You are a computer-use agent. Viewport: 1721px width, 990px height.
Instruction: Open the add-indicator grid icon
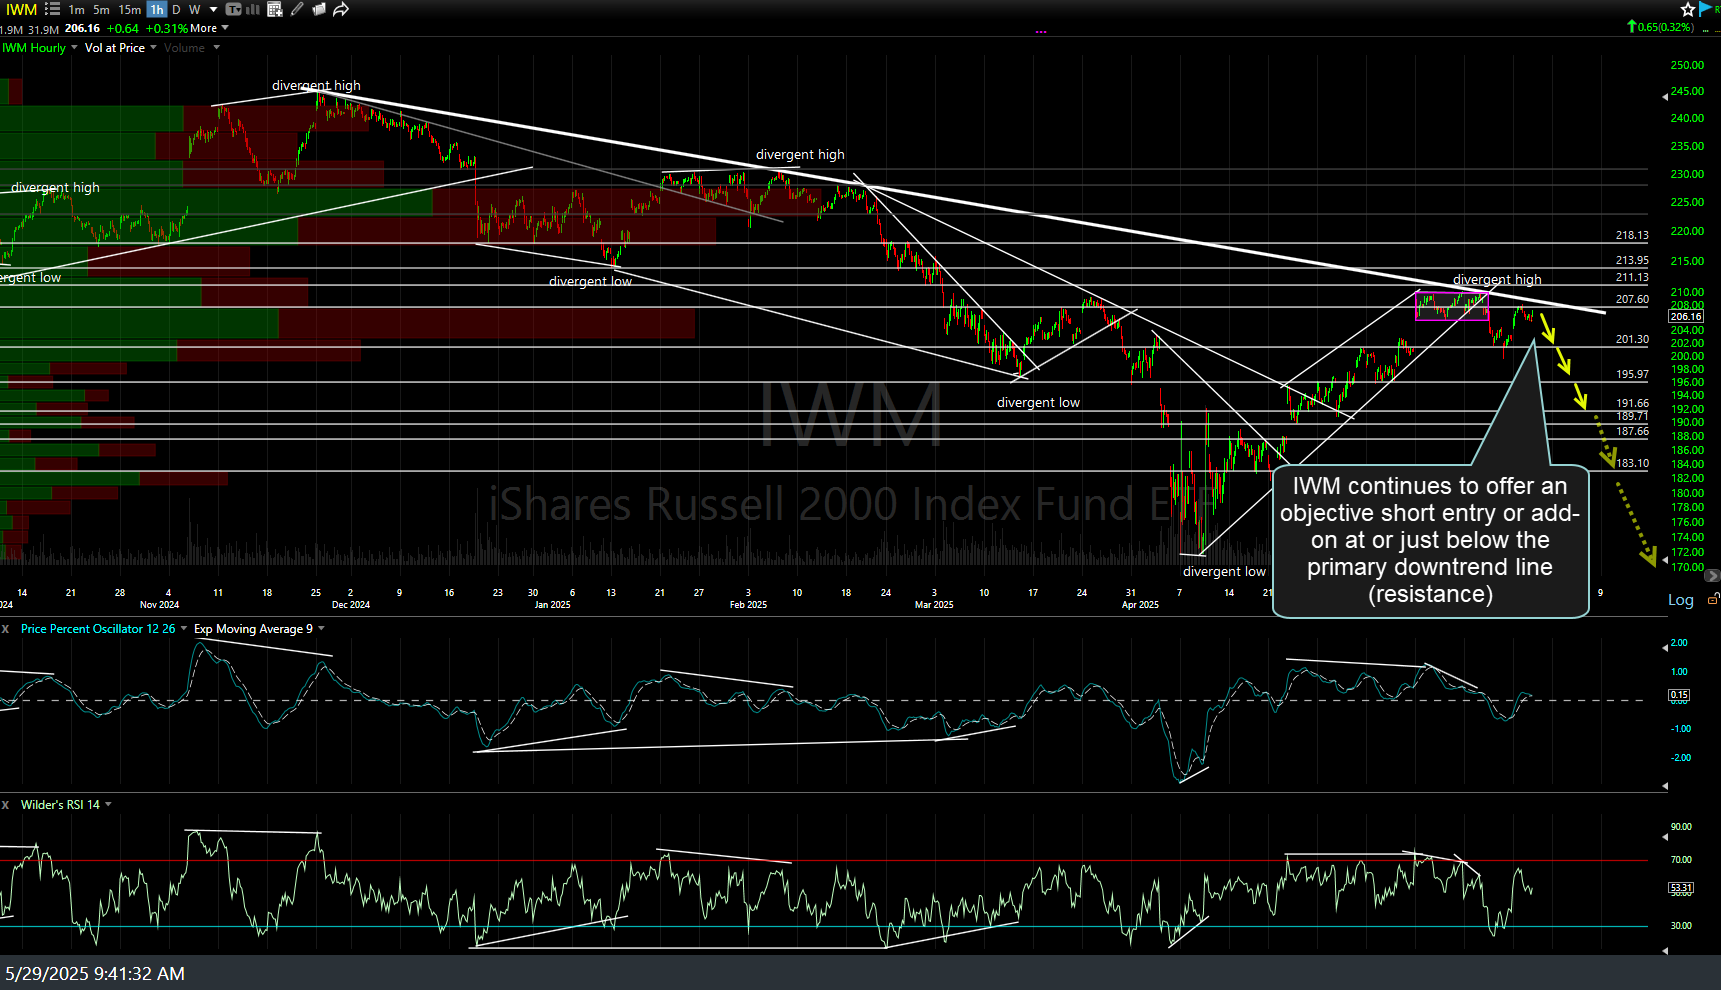[x=275, y=9]
